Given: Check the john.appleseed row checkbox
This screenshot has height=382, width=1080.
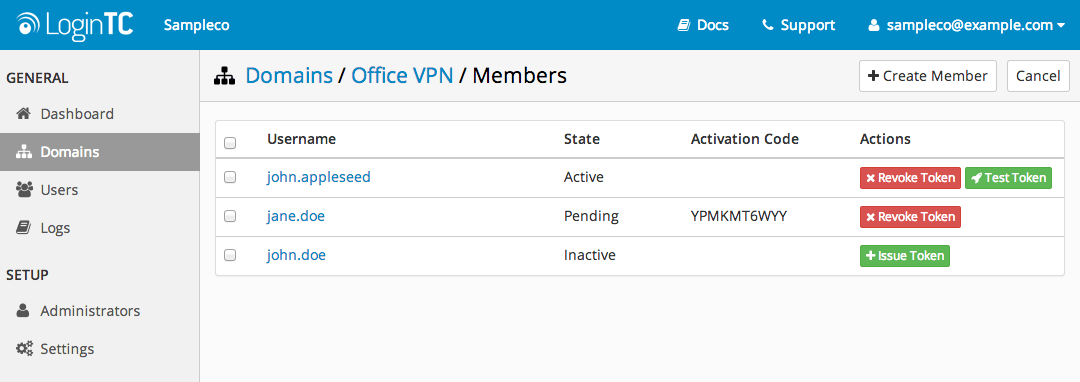Looking at the screenshot, I should click(231, 178).
